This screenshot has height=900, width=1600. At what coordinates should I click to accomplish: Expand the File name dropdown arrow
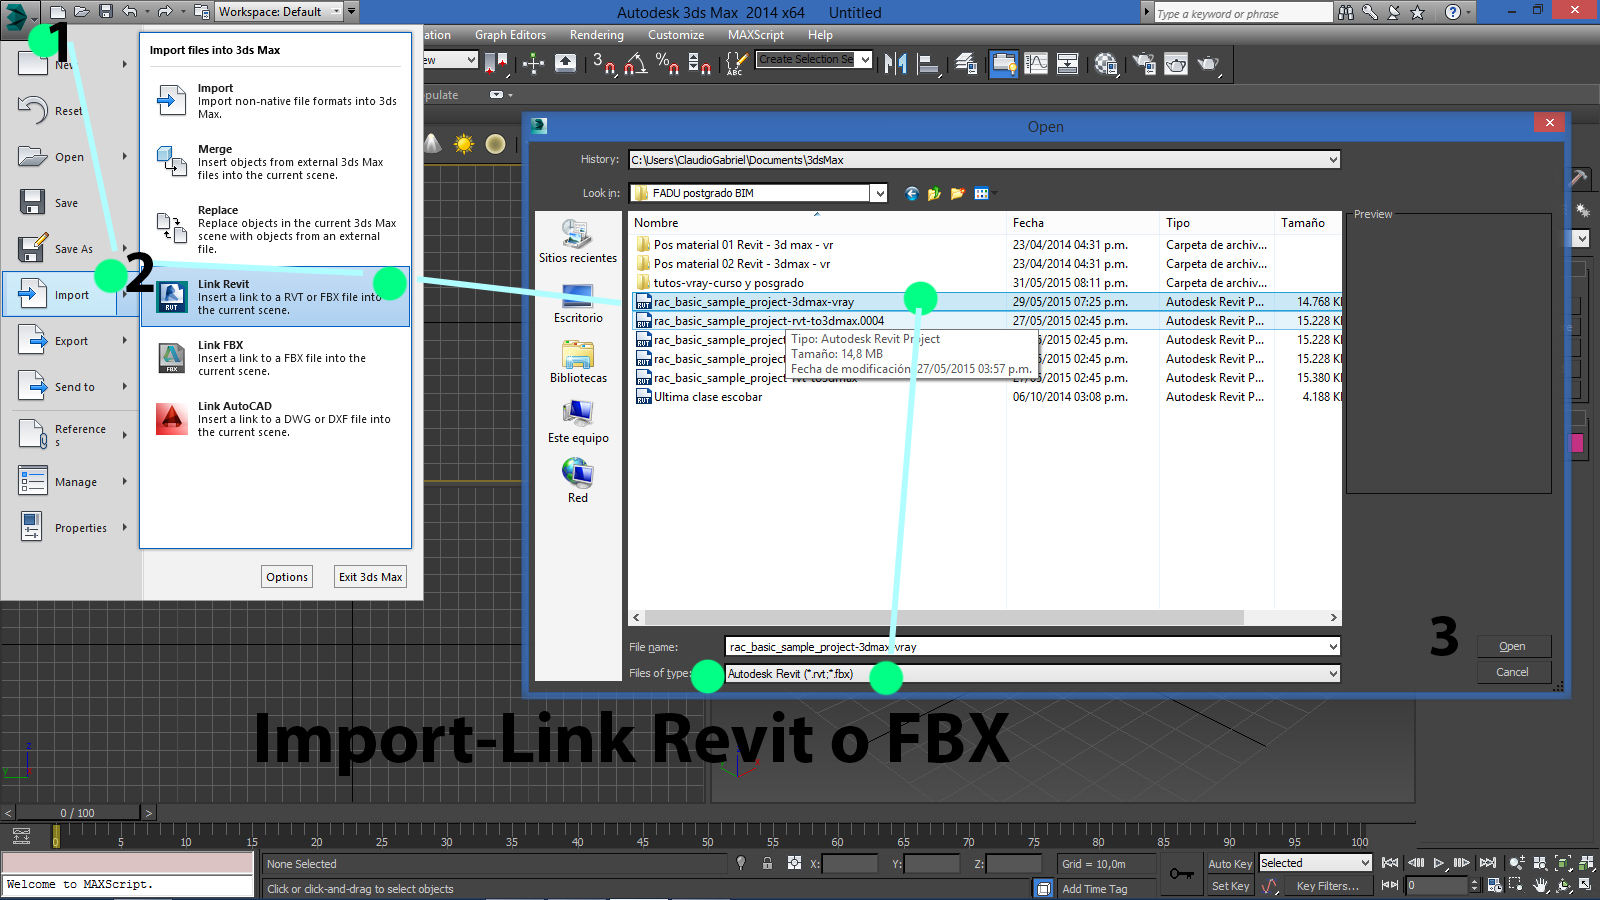(1333, 647)
